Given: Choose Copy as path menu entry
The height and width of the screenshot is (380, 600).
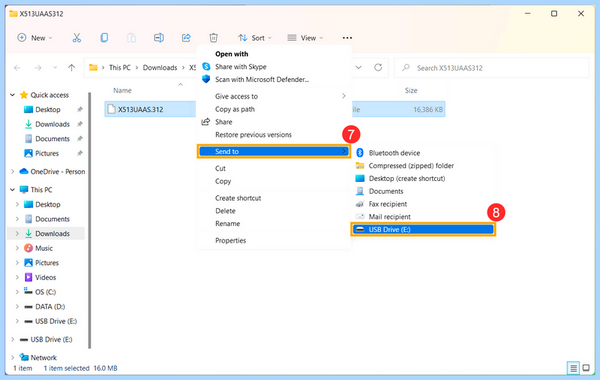Looking at the screenshot, I should [x=235, y=109].
